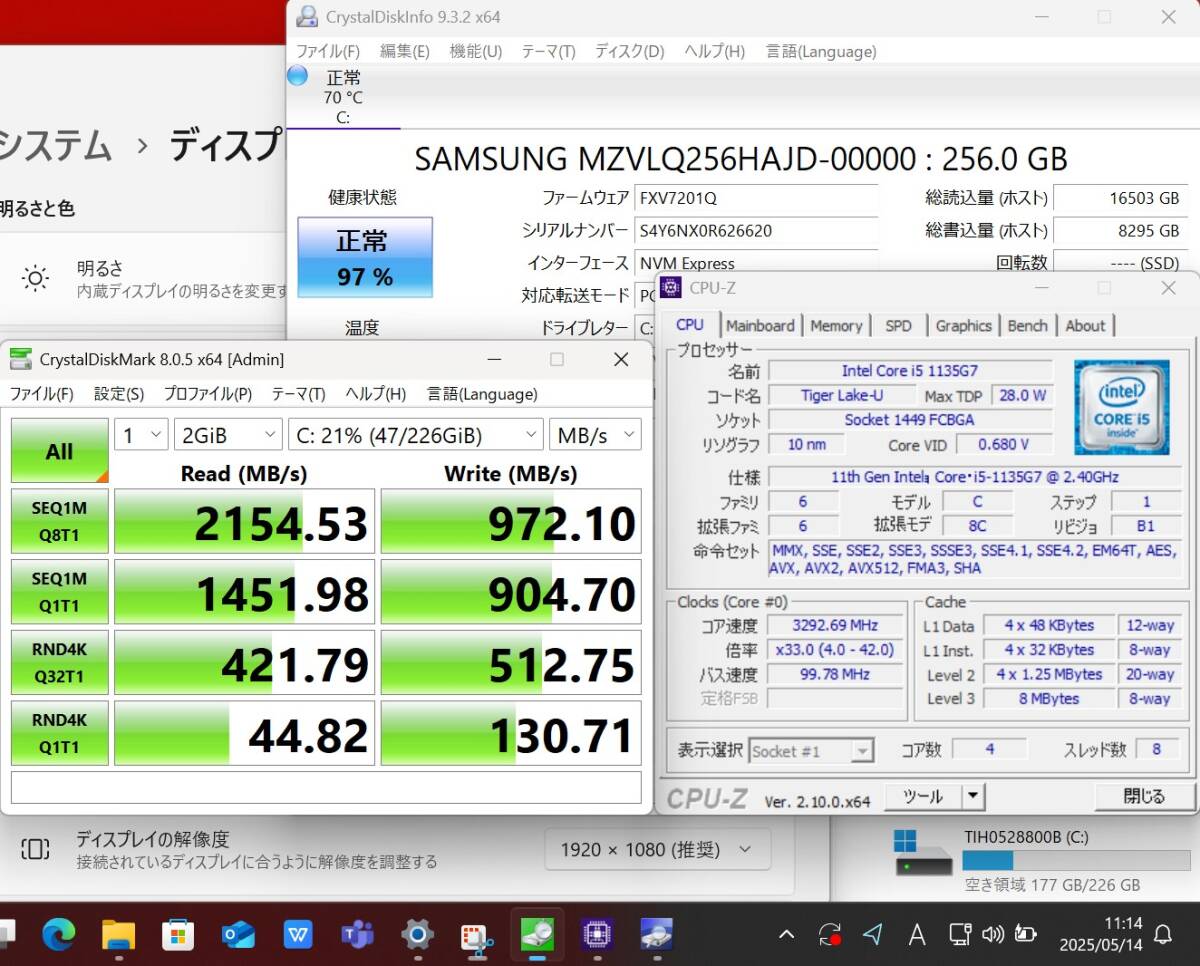Switch to the Mainboard tab in CPU-Z
1200x966 pixels.
[760, 325]
